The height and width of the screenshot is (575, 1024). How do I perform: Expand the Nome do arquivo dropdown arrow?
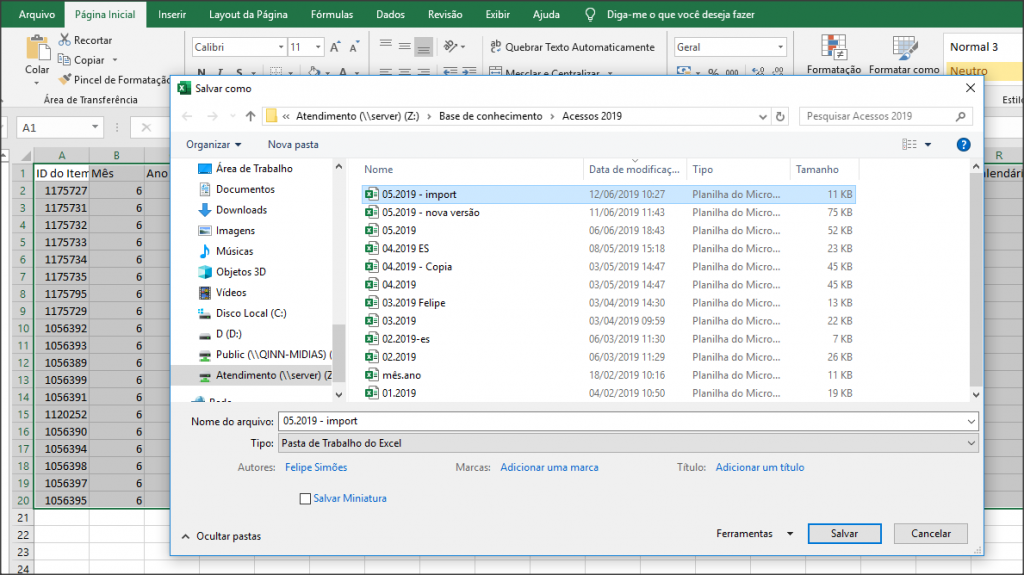coord(971,421)
